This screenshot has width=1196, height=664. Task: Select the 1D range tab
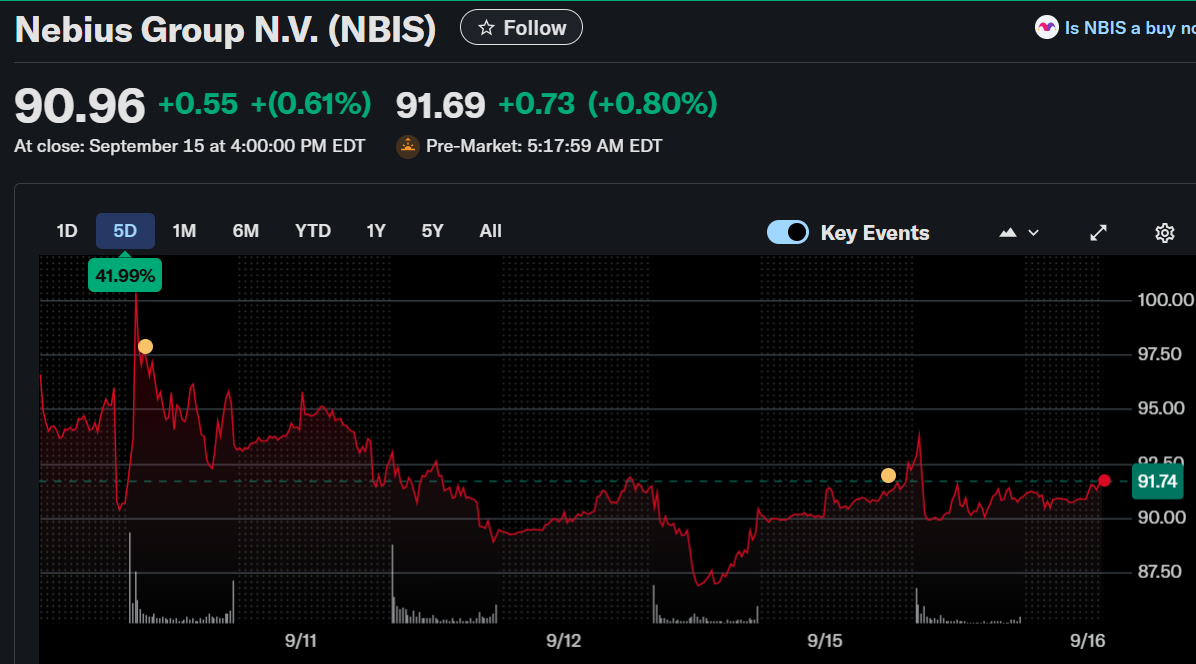point(67,231)
